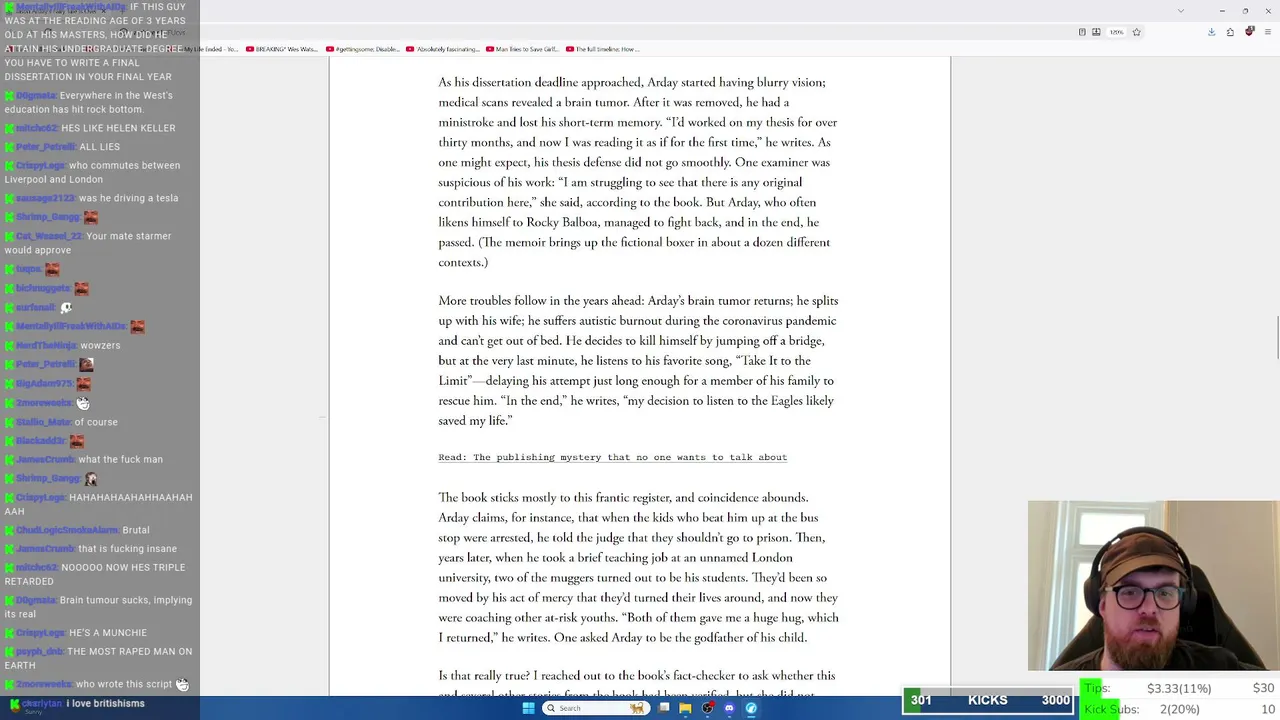Open the blue browser icon on the taskbar

coord(751,708)
